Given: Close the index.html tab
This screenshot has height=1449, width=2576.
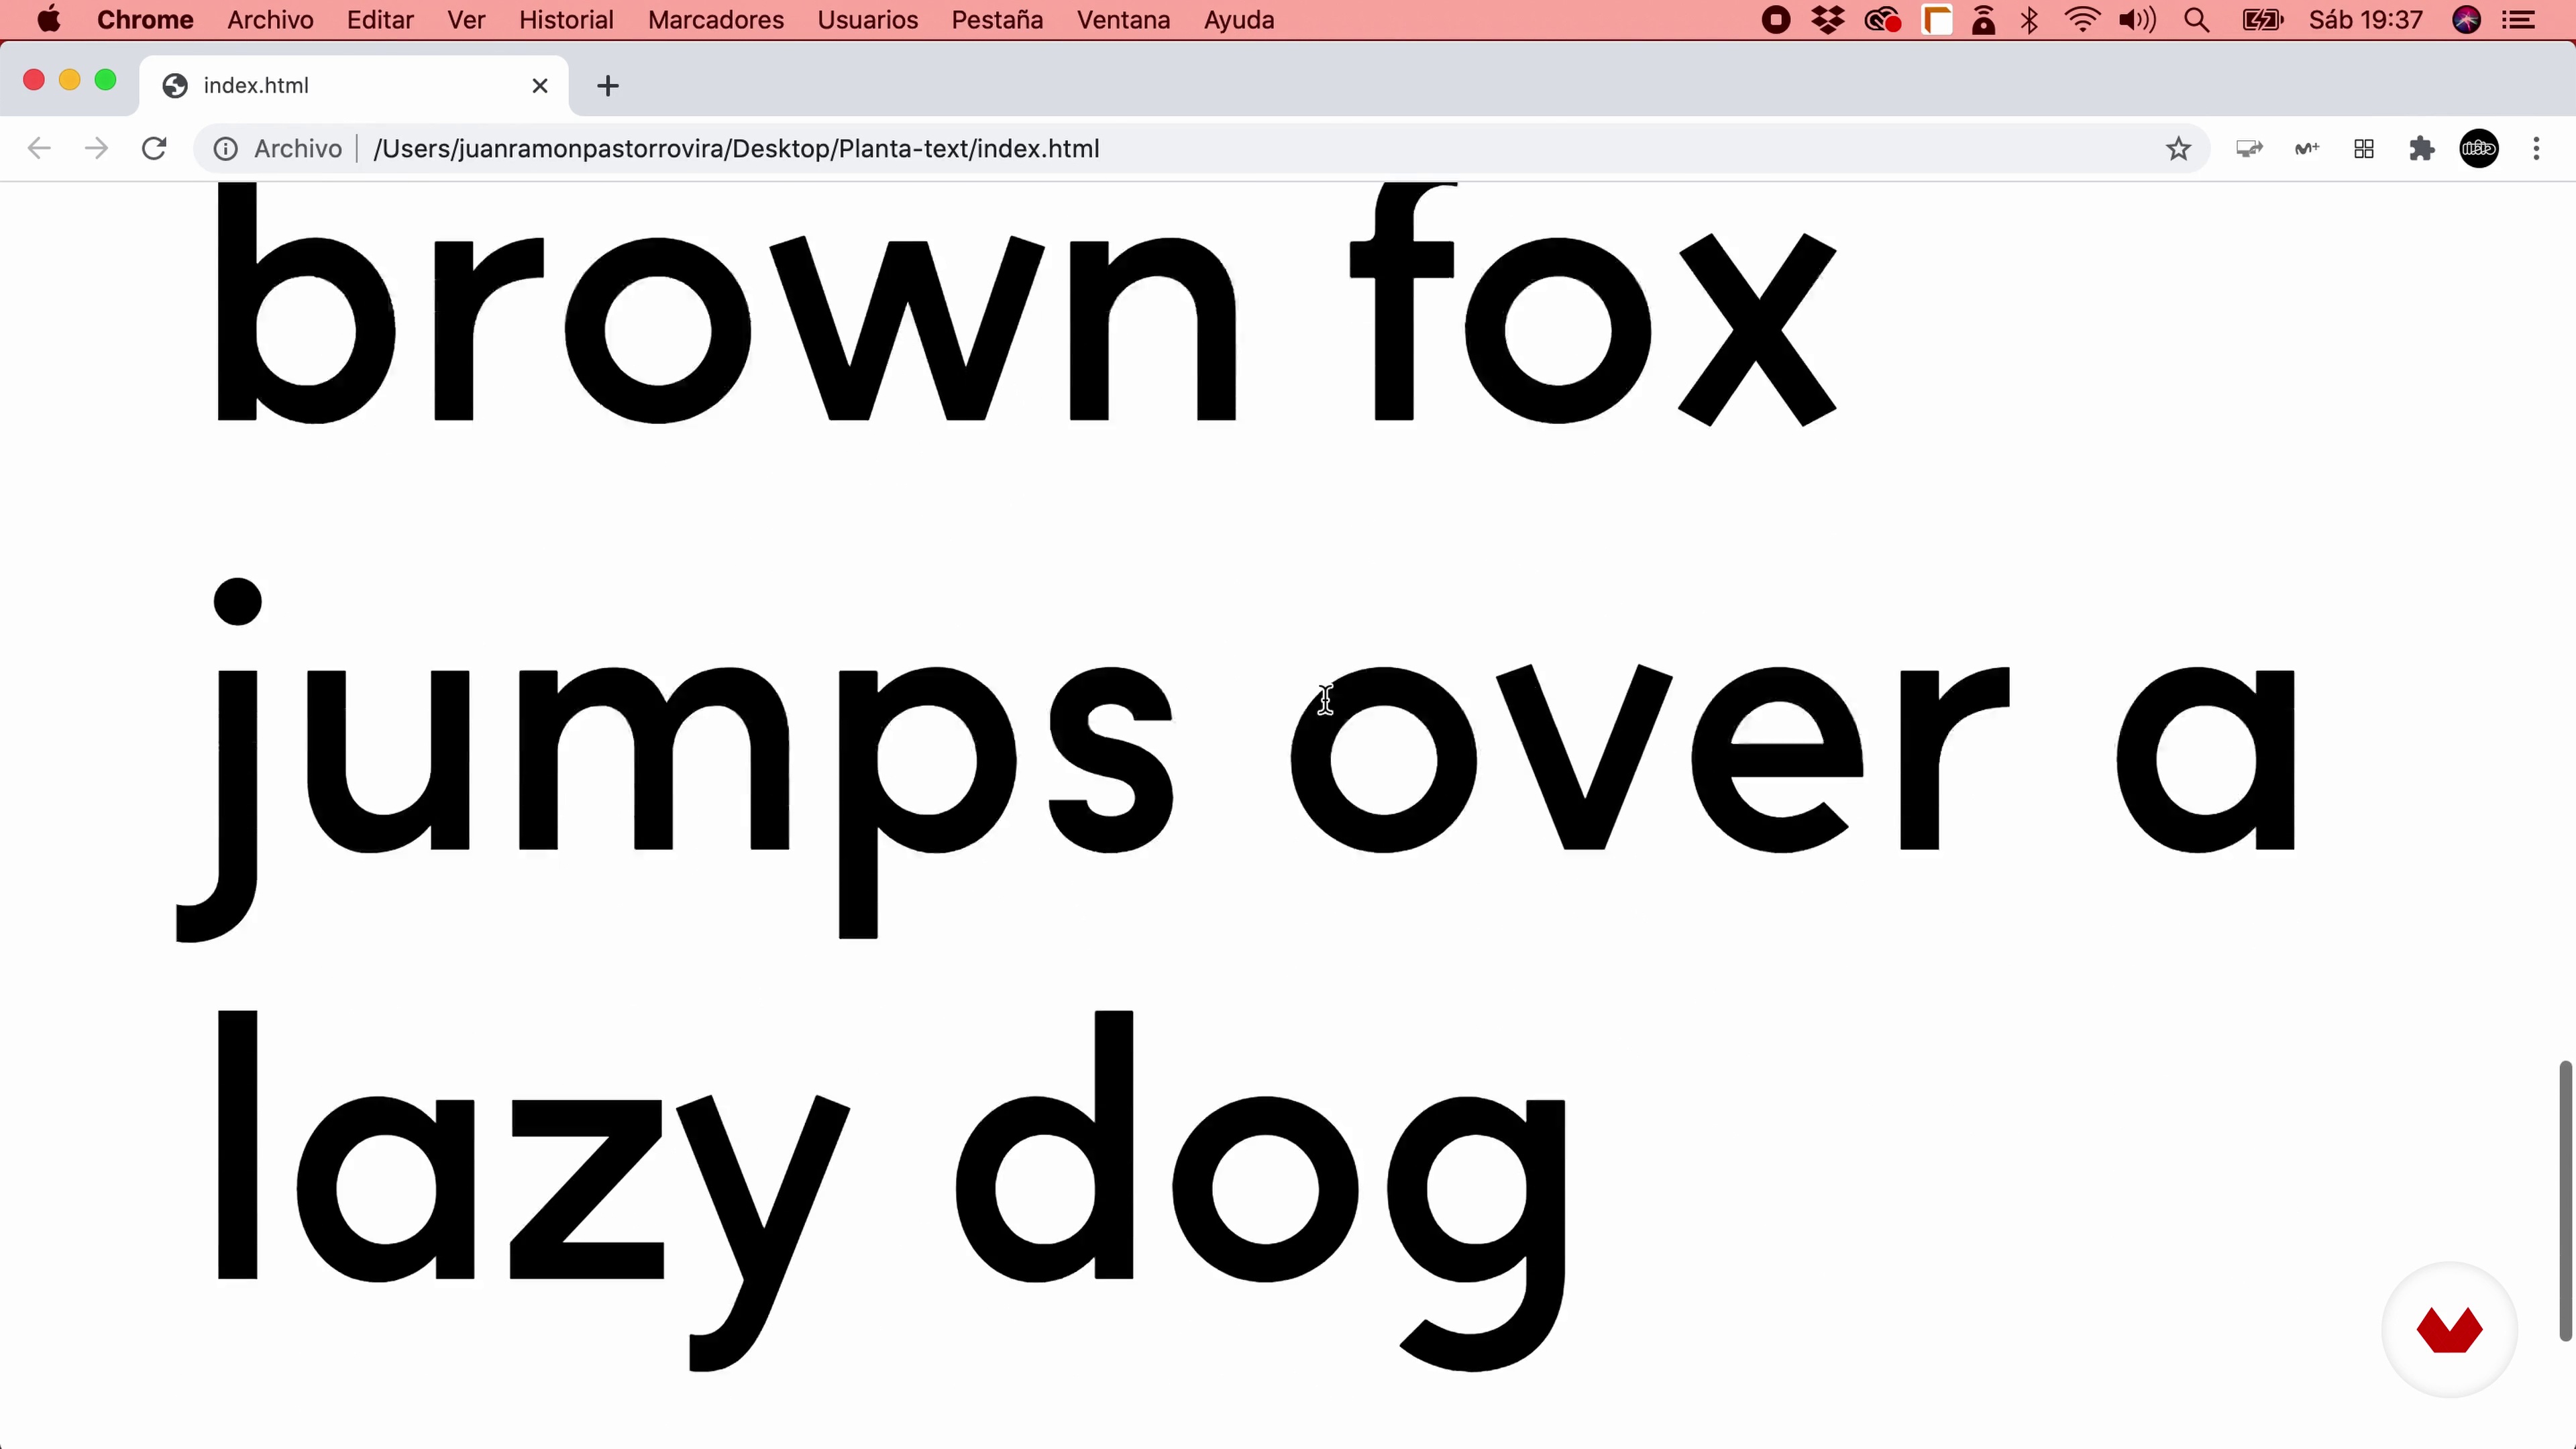Looking at the screenshot, I should (x=540, y=86).
